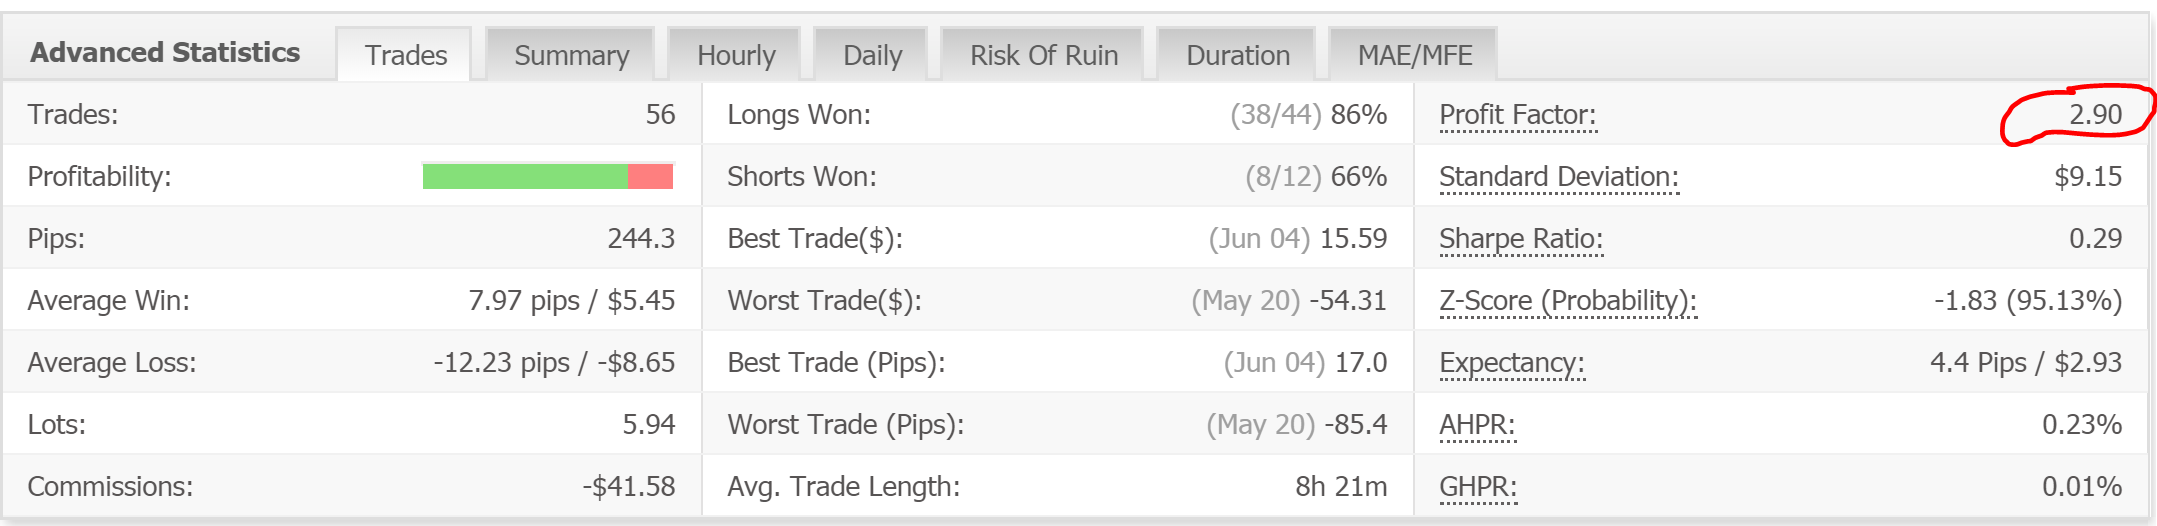Open the Summary tab
Viewport: 2157px width, 526px height.
571,55
